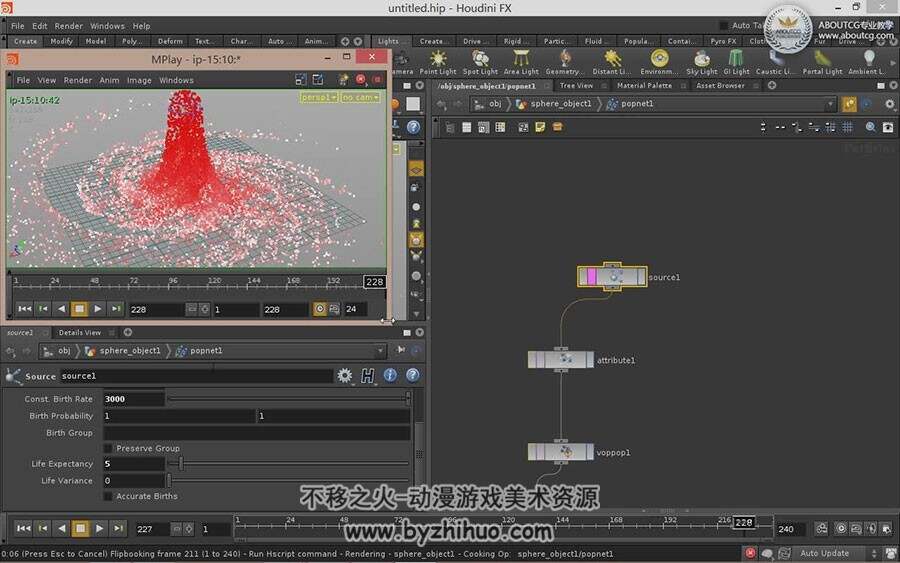Enable the Accurate Births checkbox
This screenshot has width=900, height=563.
click(x=108, y=496)
